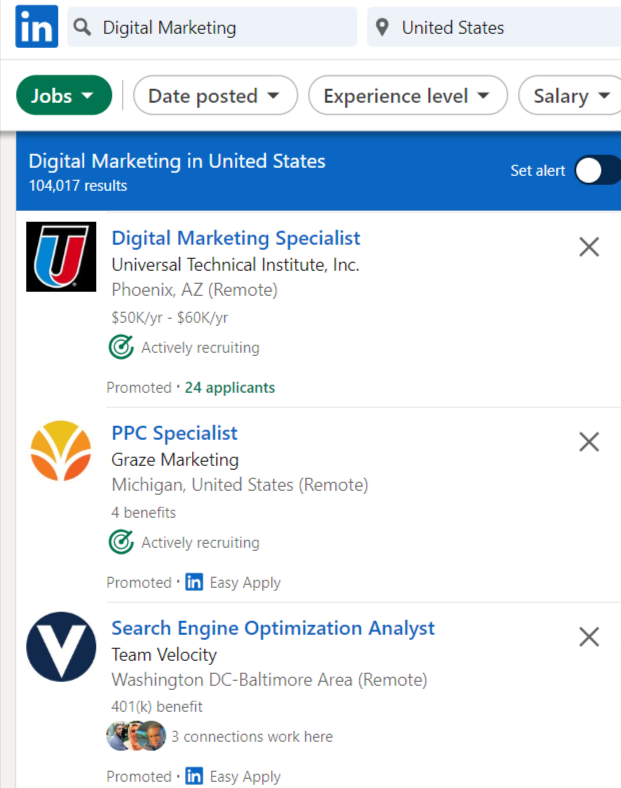Click the Phoenix, AZ (Remote) location
621x788 pixels.
194,290
